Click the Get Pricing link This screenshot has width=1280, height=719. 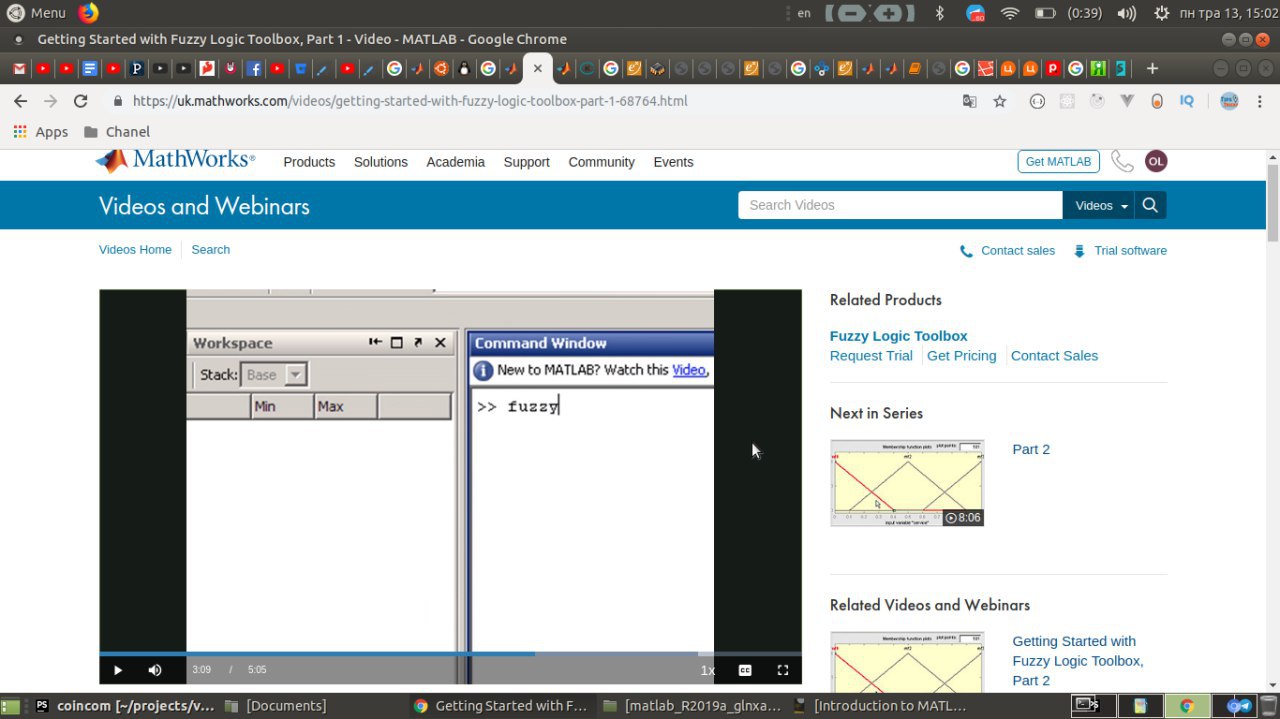(x=961, y=356)
